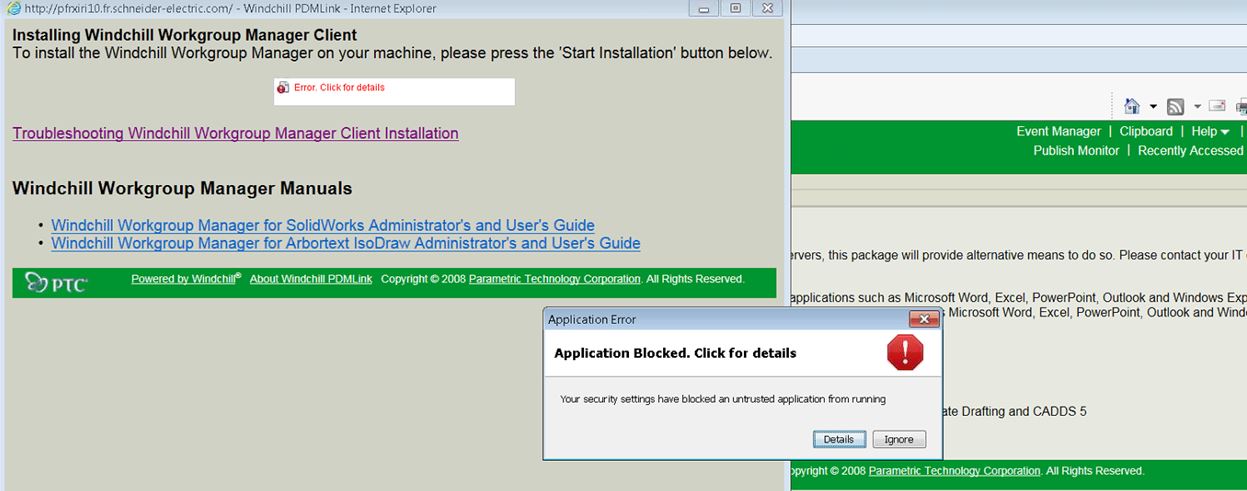Click the Read Mail icon in browser toolbar
The width and height of the screenshot is (1247, 491).
pyautogui.click(x=1217, y=106)
